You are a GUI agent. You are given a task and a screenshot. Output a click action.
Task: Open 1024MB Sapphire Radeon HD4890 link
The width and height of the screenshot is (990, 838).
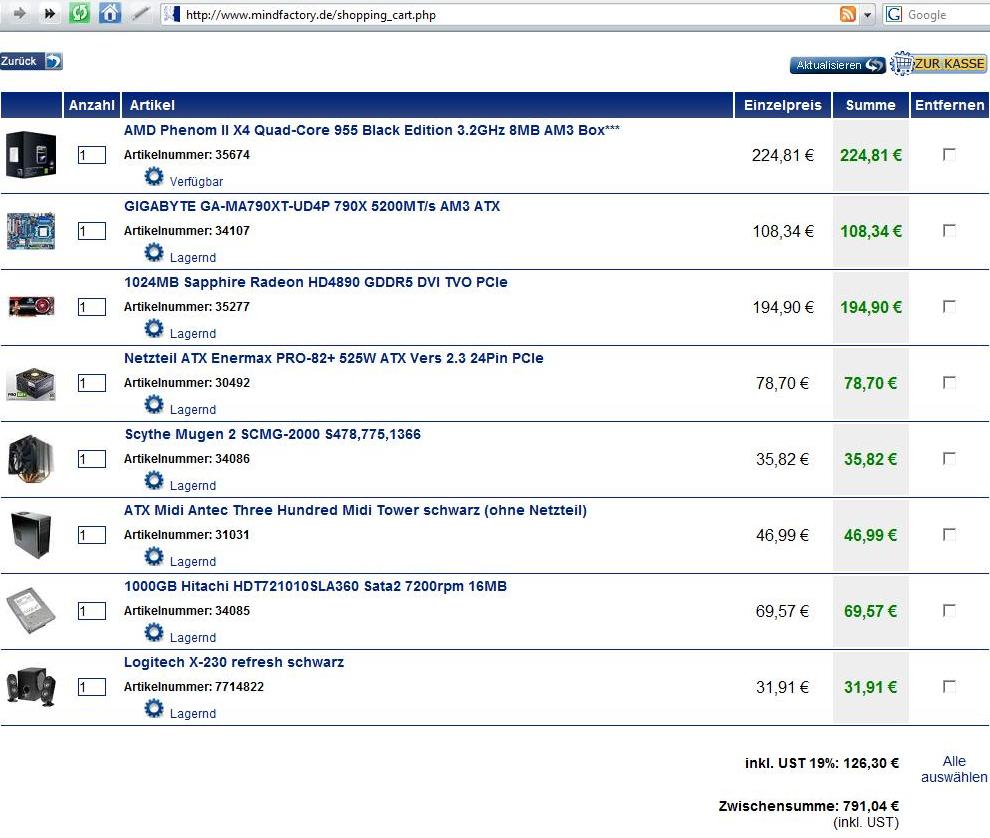[x=316, y=282]
